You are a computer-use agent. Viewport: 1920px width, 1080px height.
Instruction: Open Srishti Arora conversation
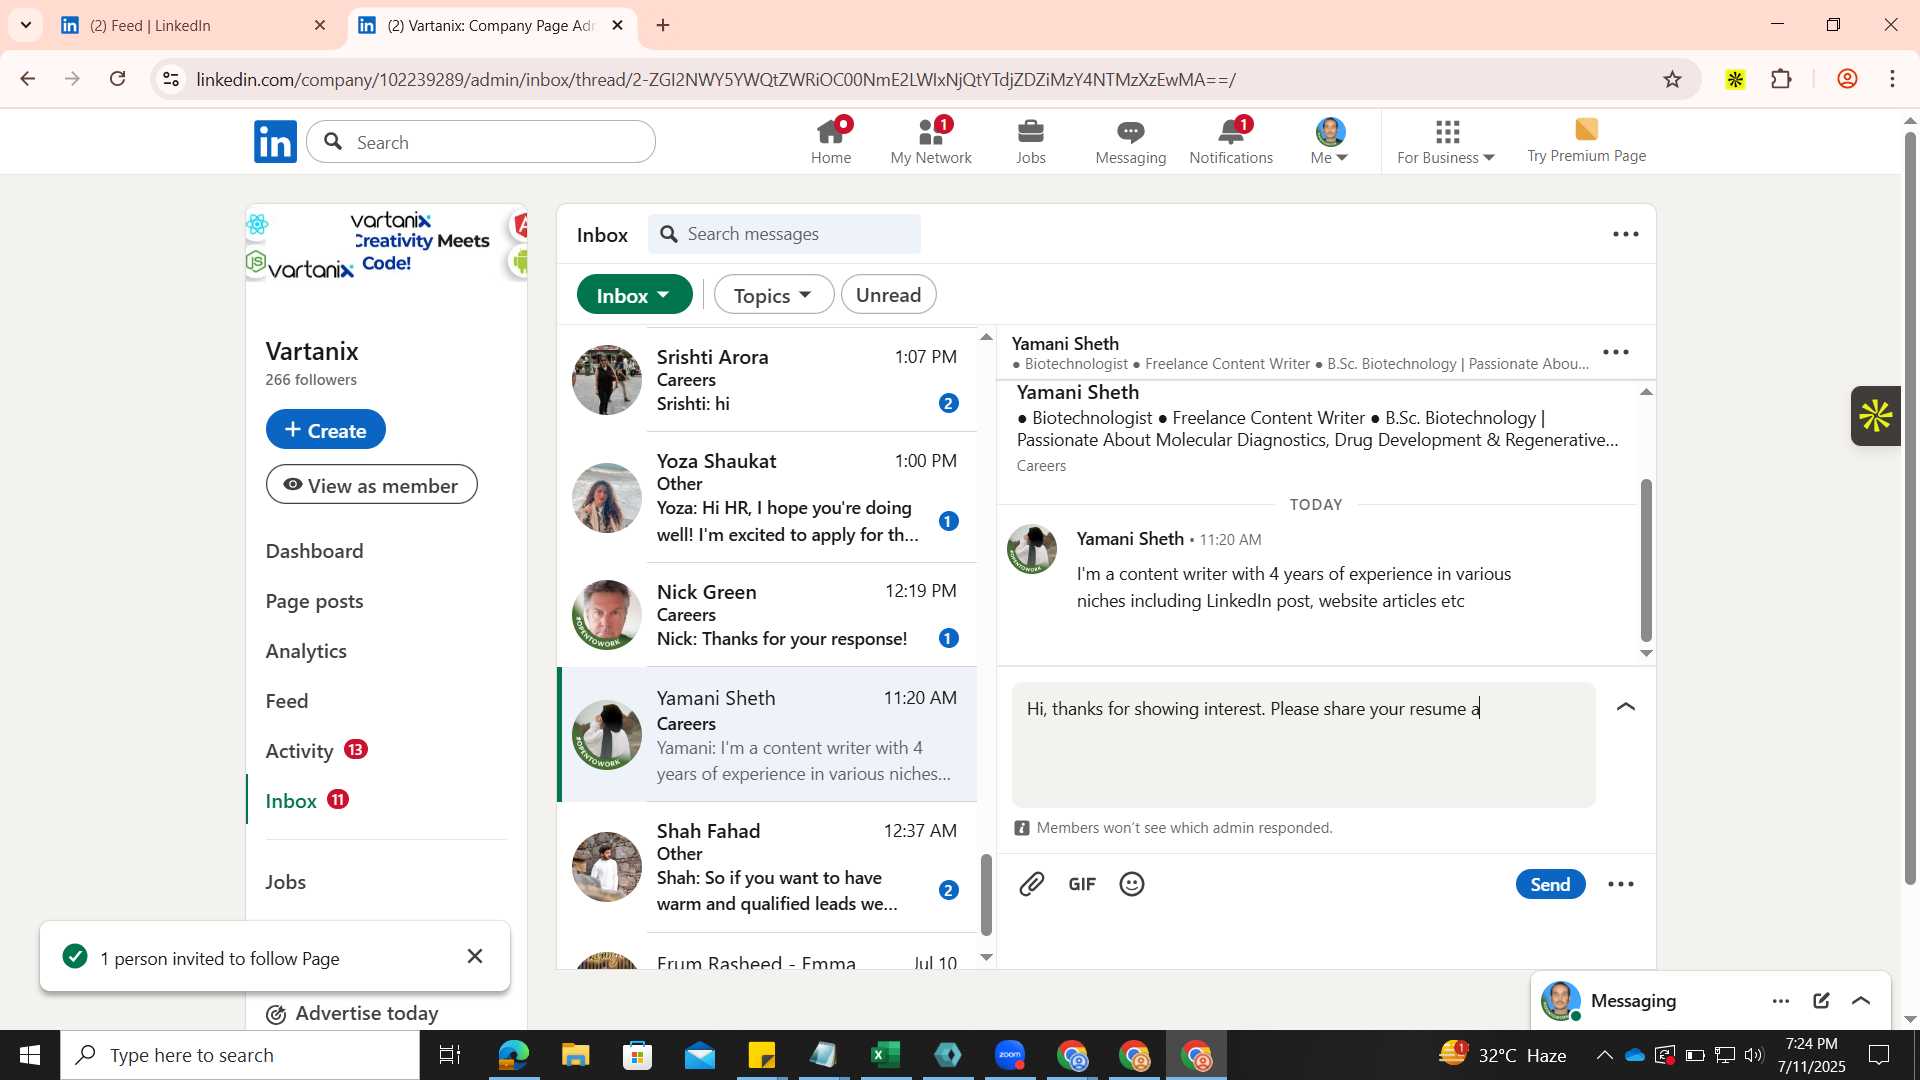pyautogui.click(x=767, y=380)
